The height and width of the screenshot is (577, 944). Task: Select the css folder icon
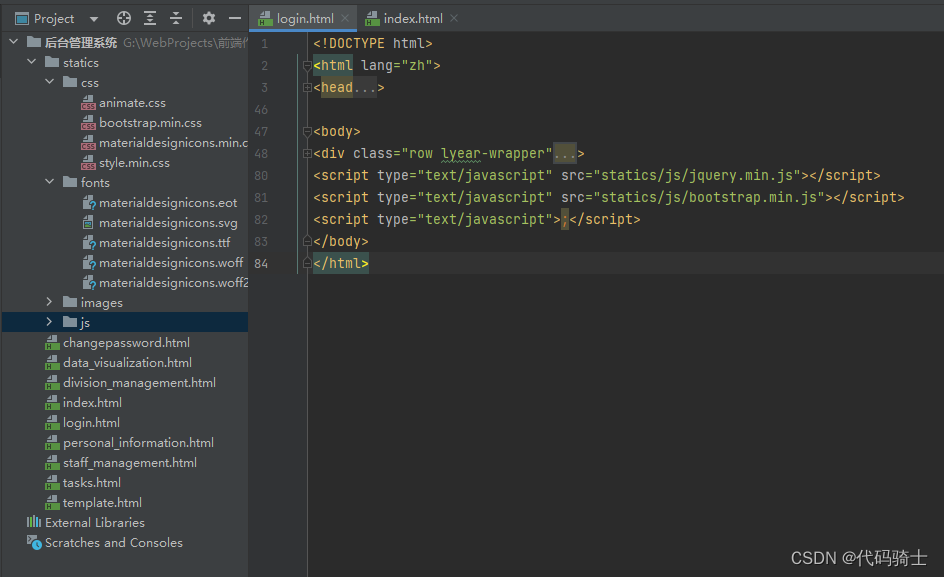pos(70,82)
